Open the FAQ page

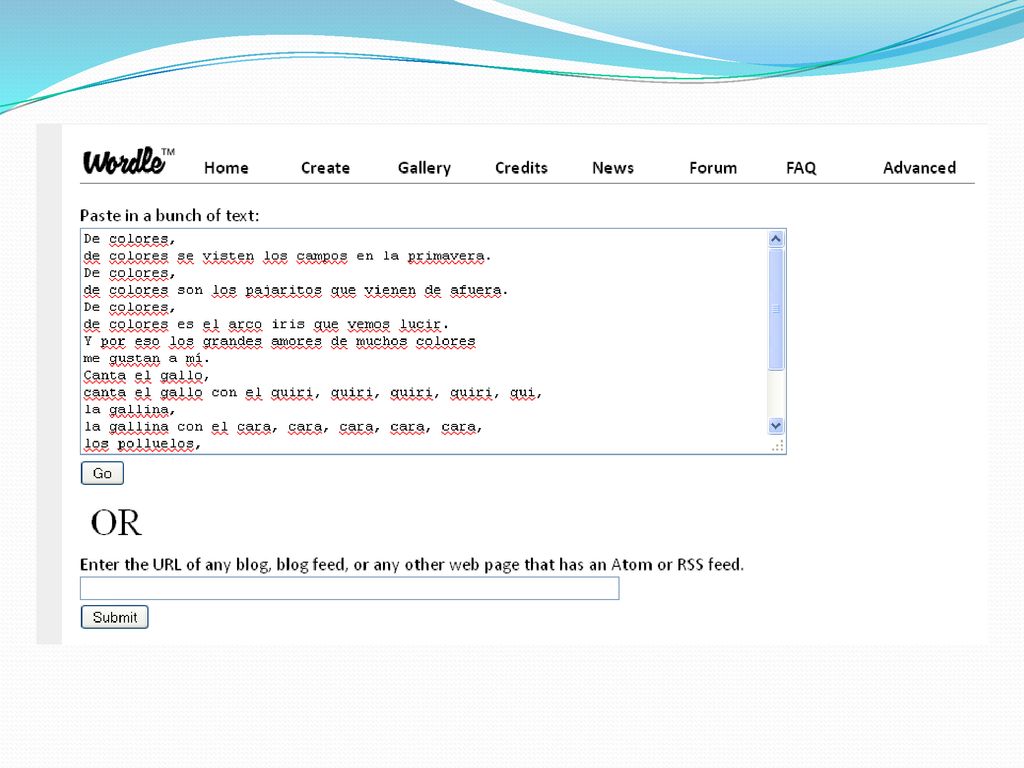[801, 168]
